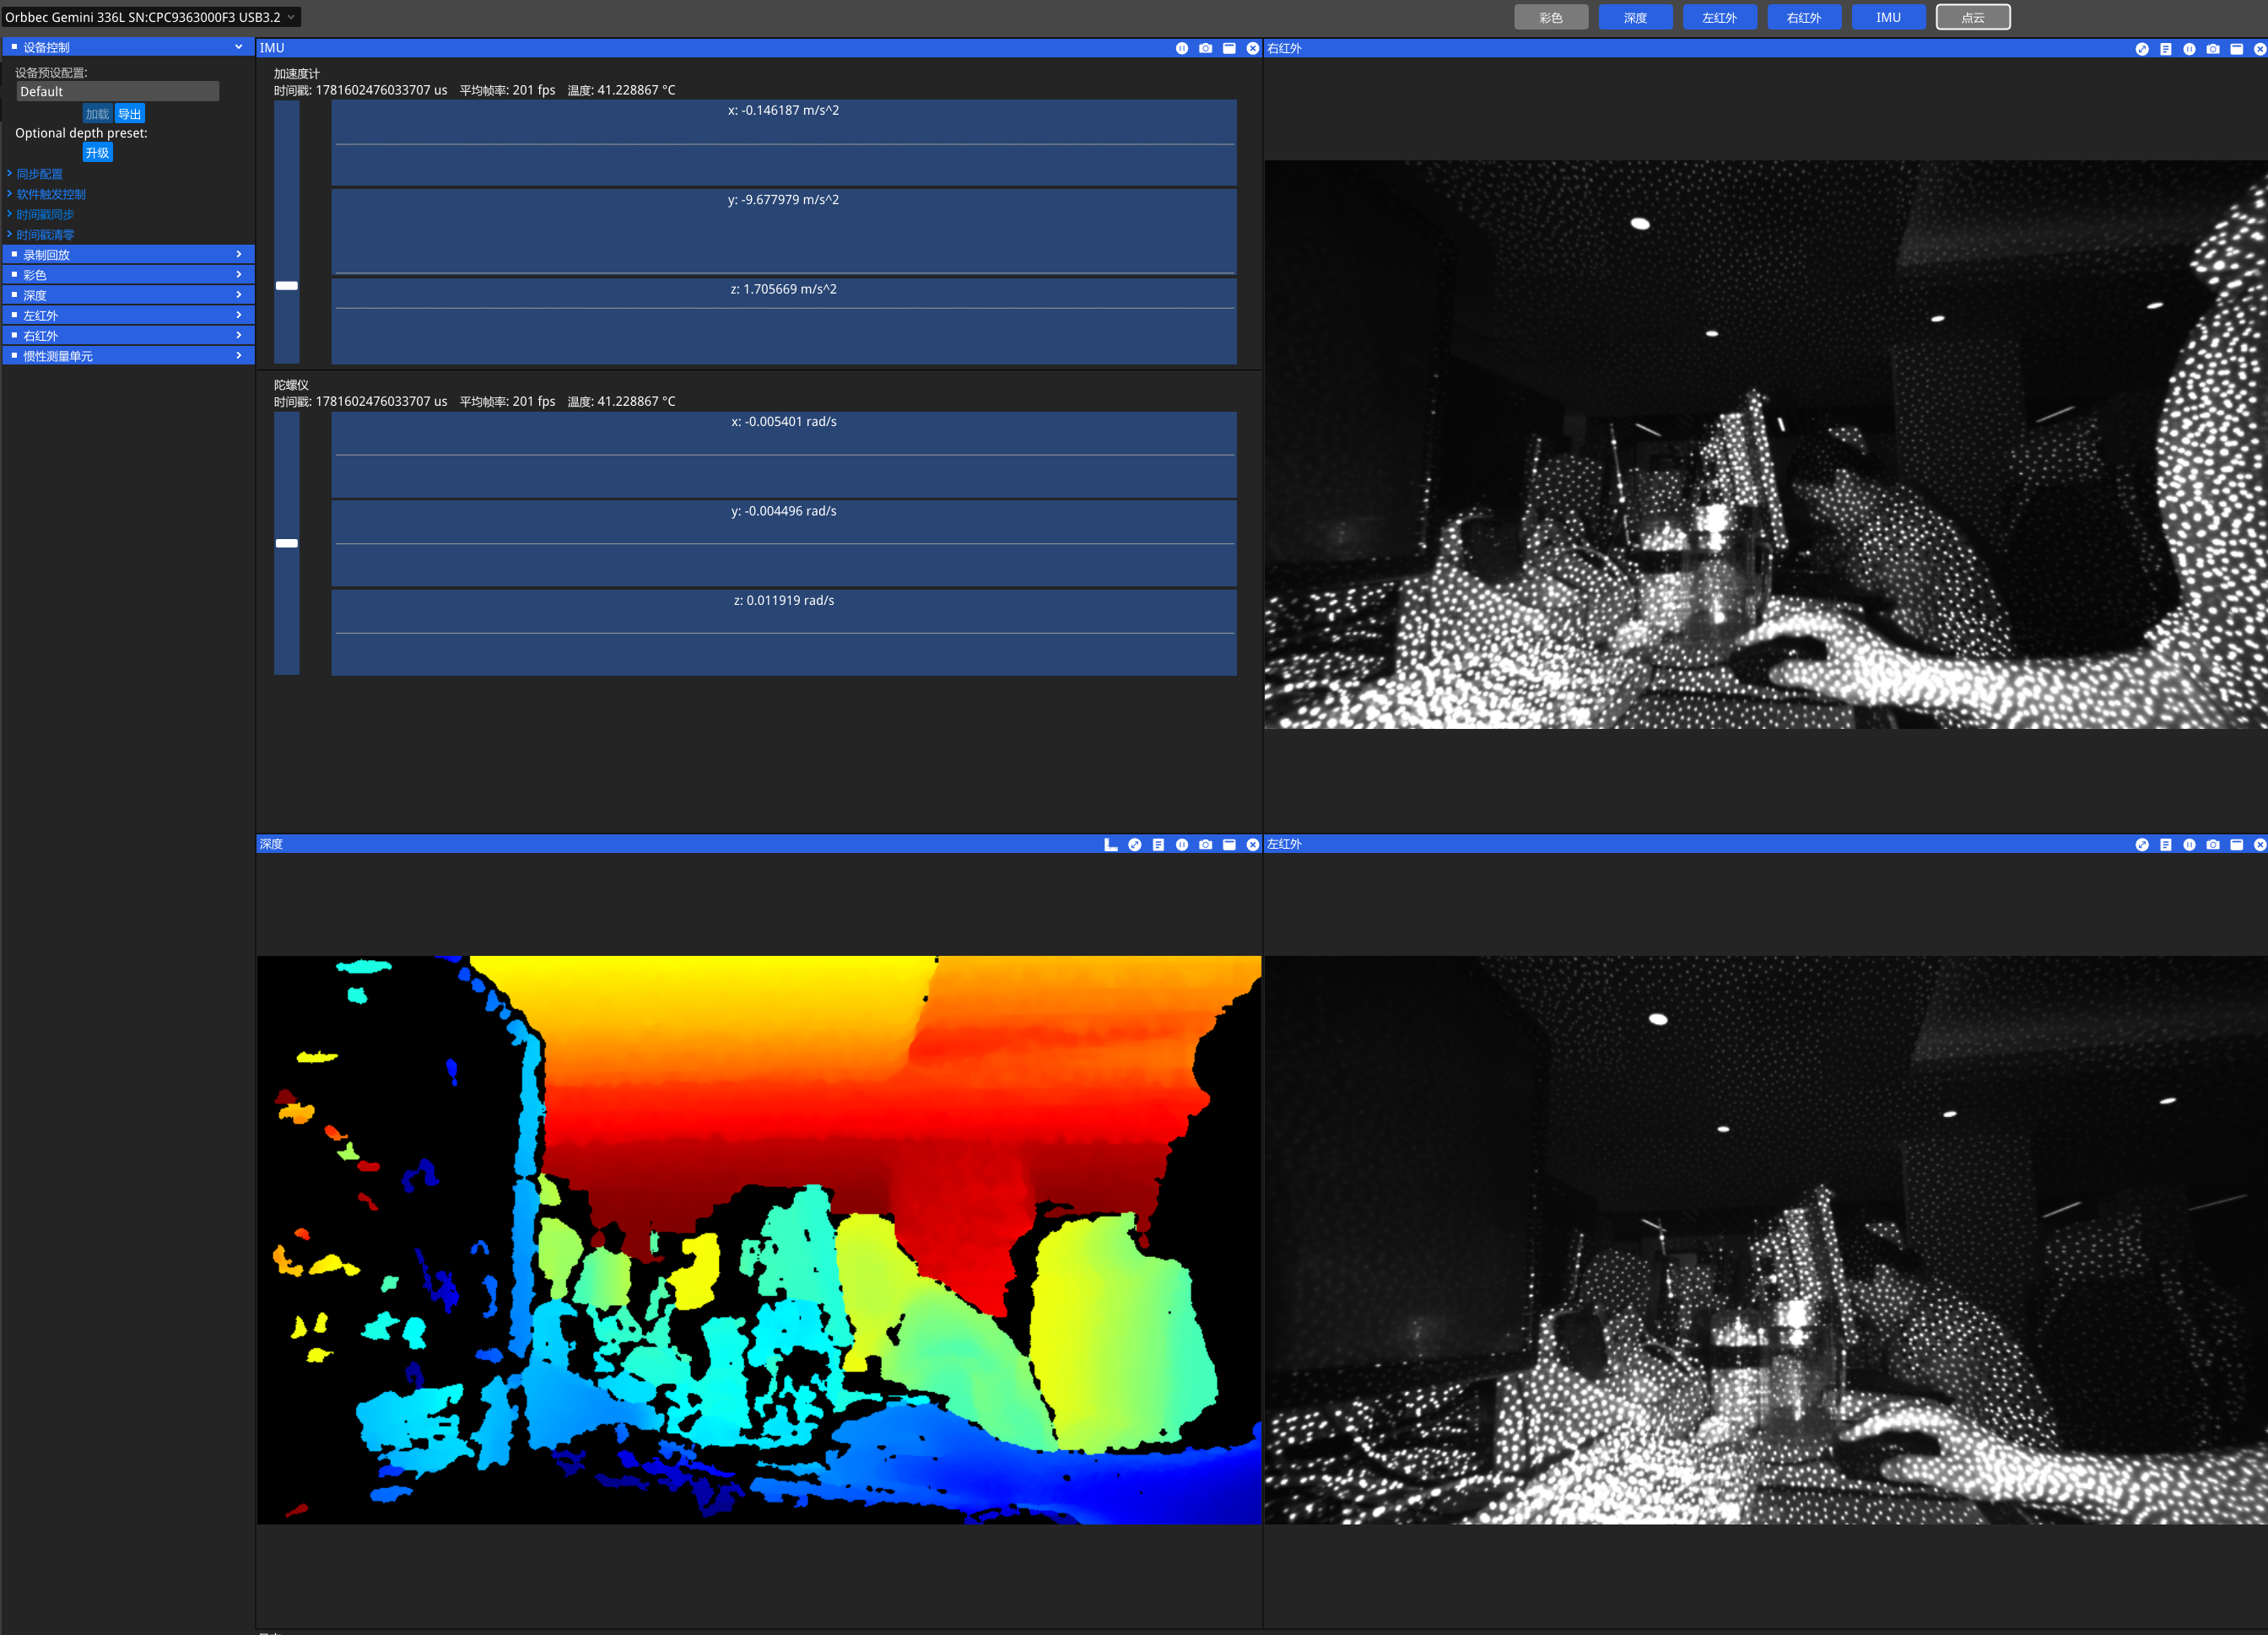Click the window icon in the 深度 panel header
Image resolution: width=2268 pixels, height=1635 pixels.
pyautogui.click(x=1229, y=845)
